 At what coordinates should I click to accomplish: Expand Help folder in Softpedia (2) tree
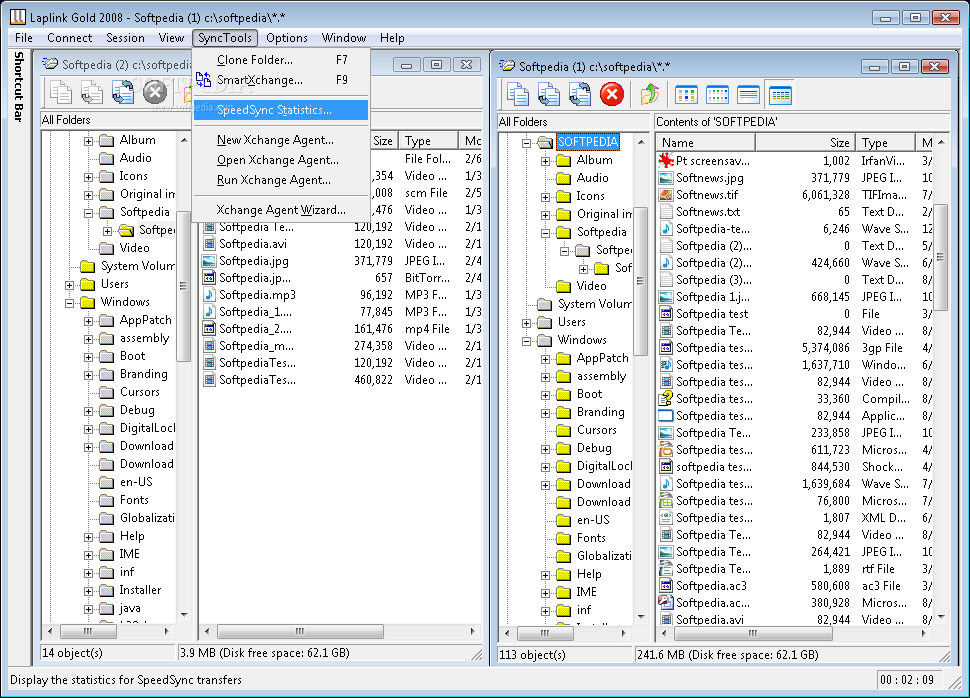point(88,537)
